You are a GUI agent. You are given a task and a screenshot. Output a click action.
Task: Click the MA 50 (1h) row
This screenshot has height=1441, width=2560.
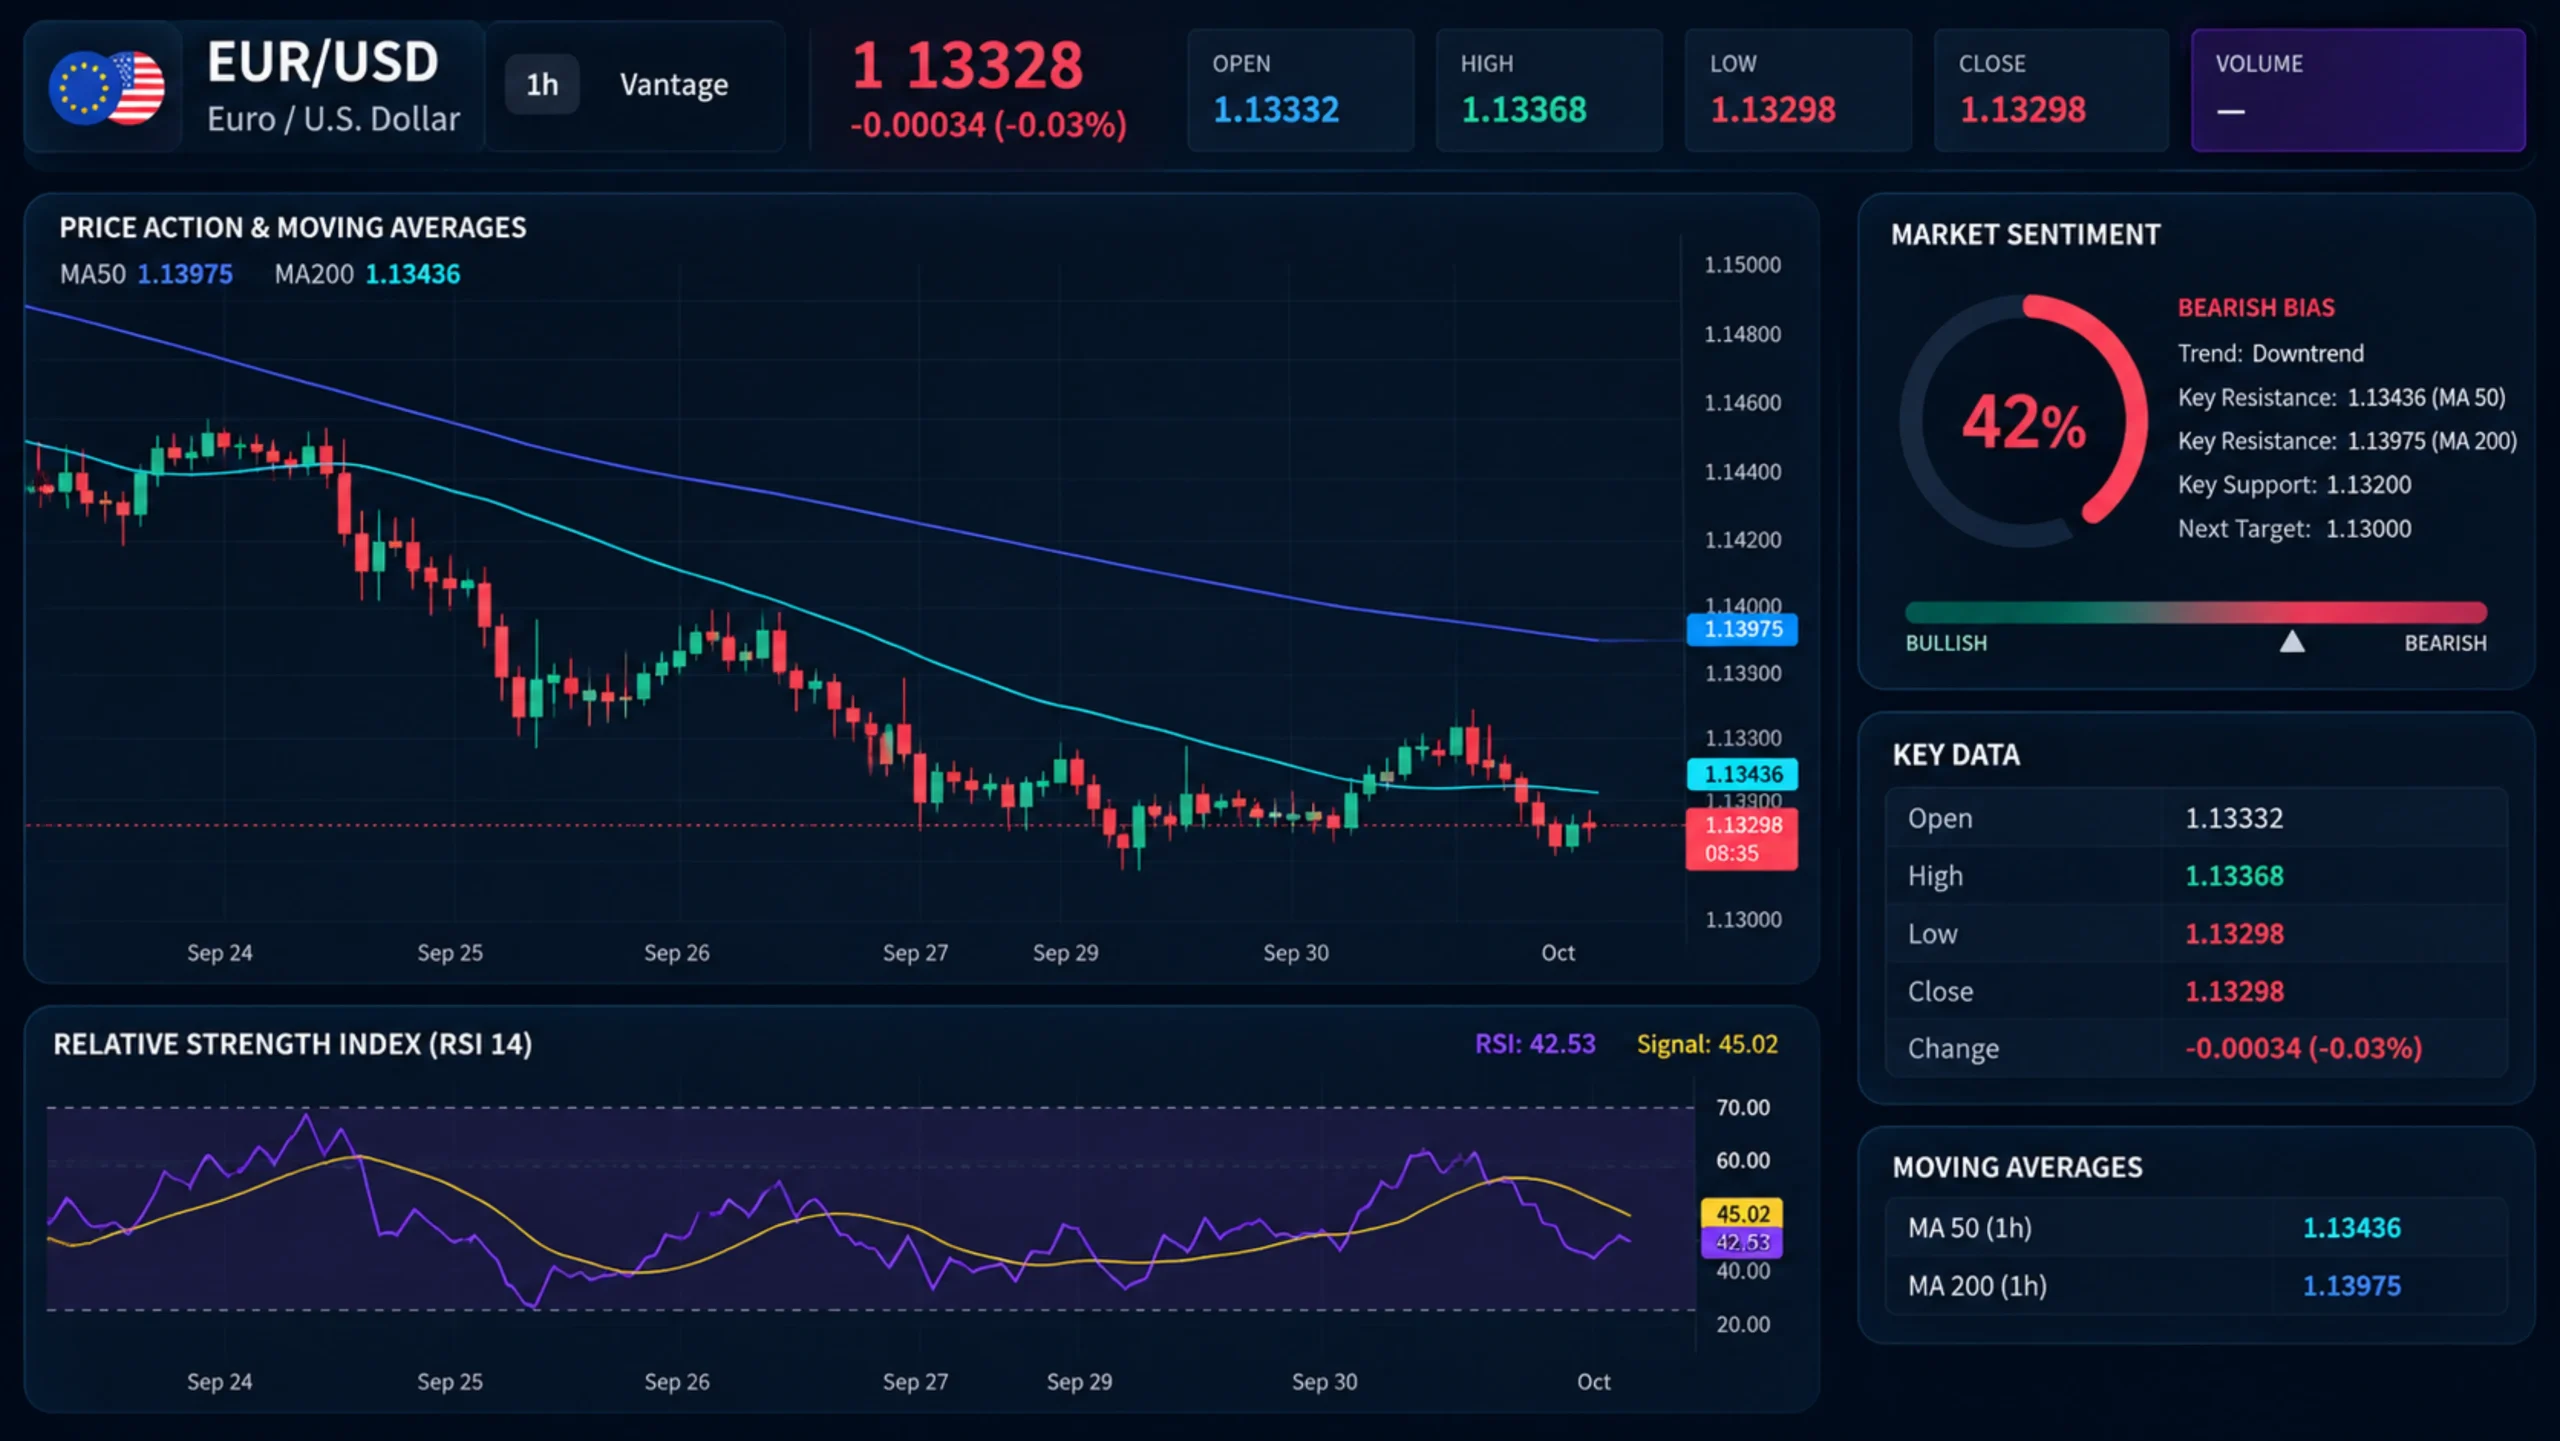coord(2196,1228)
